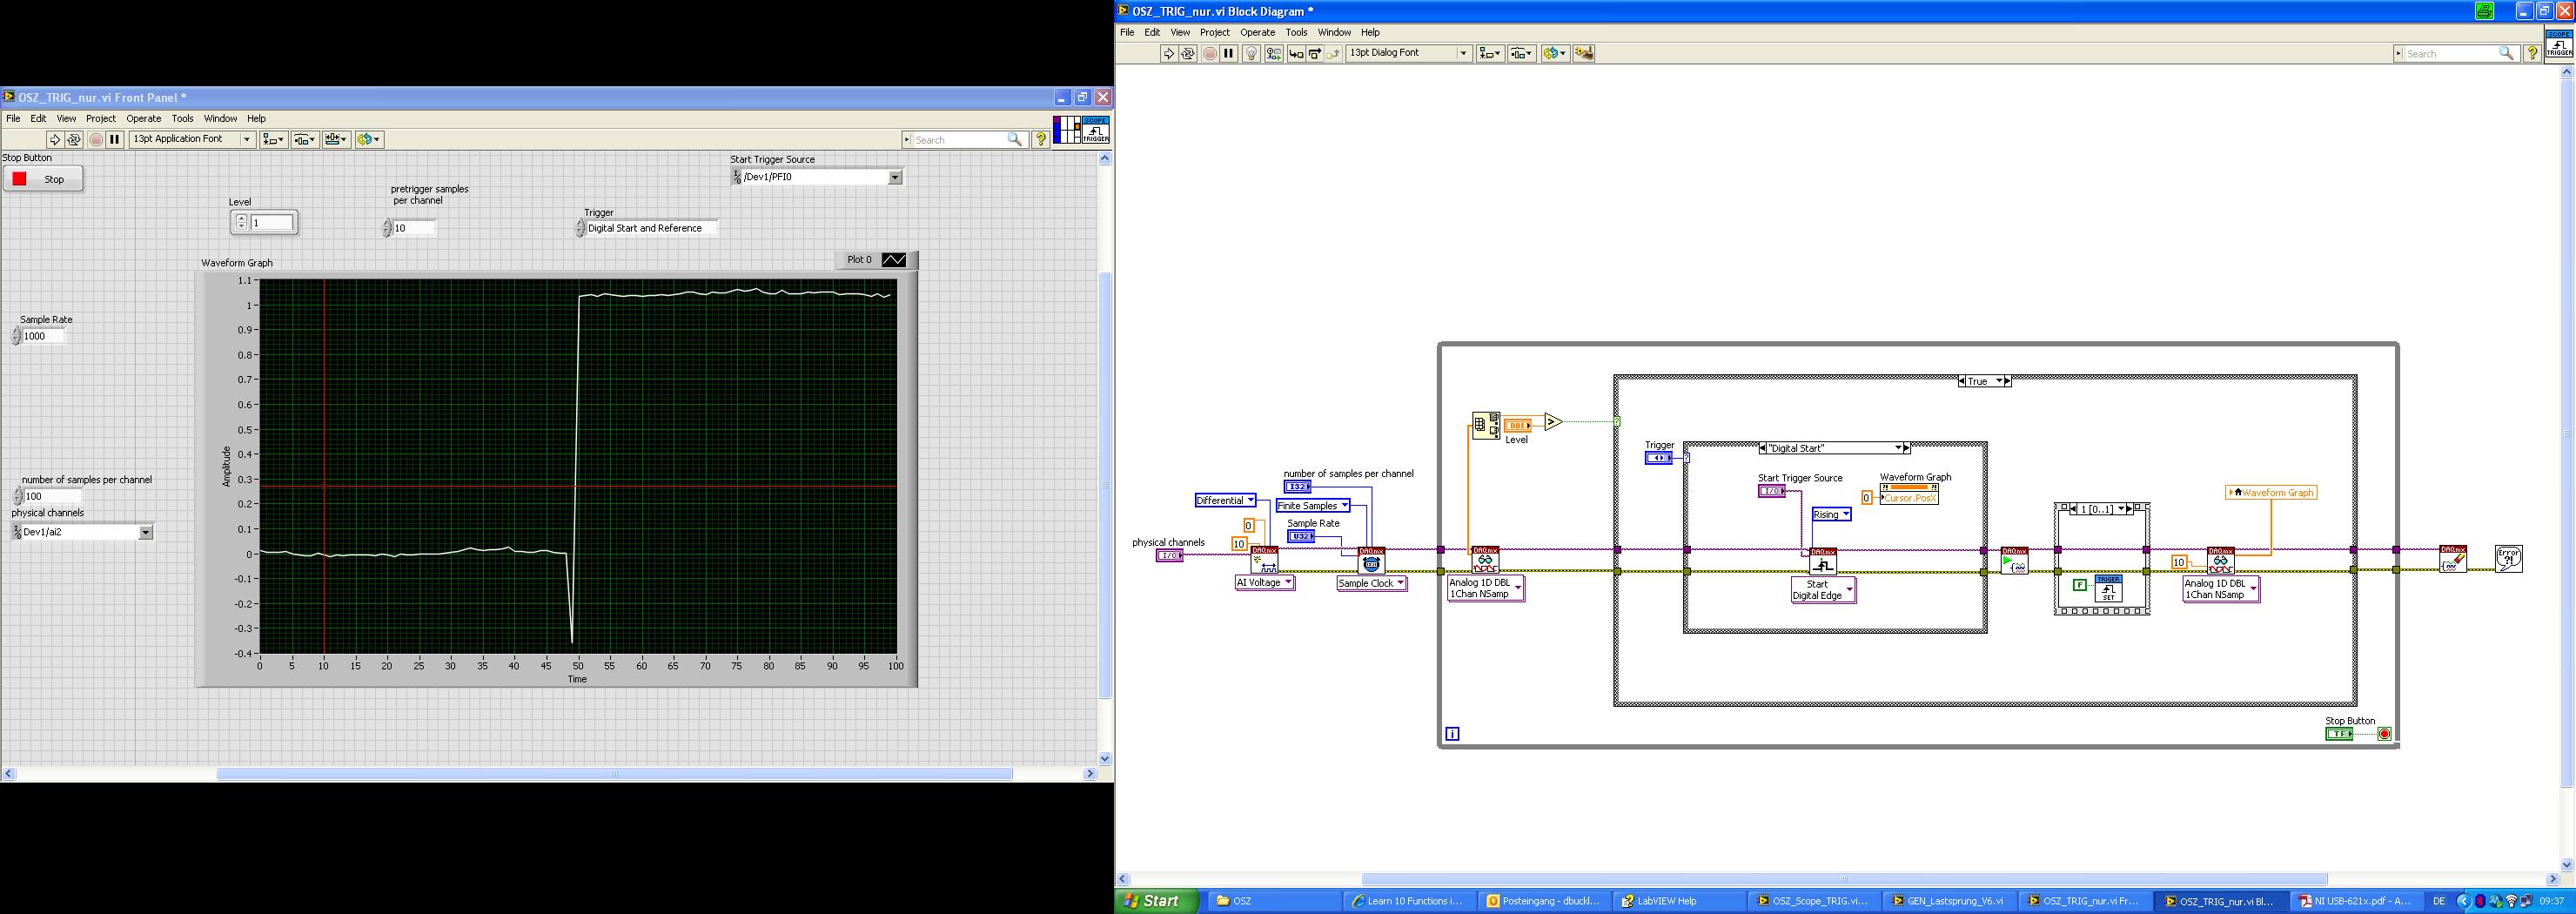Click the greater-than comparison node
The width and height of the screenshot is (2576, 914).
[x=1552, y=422]
